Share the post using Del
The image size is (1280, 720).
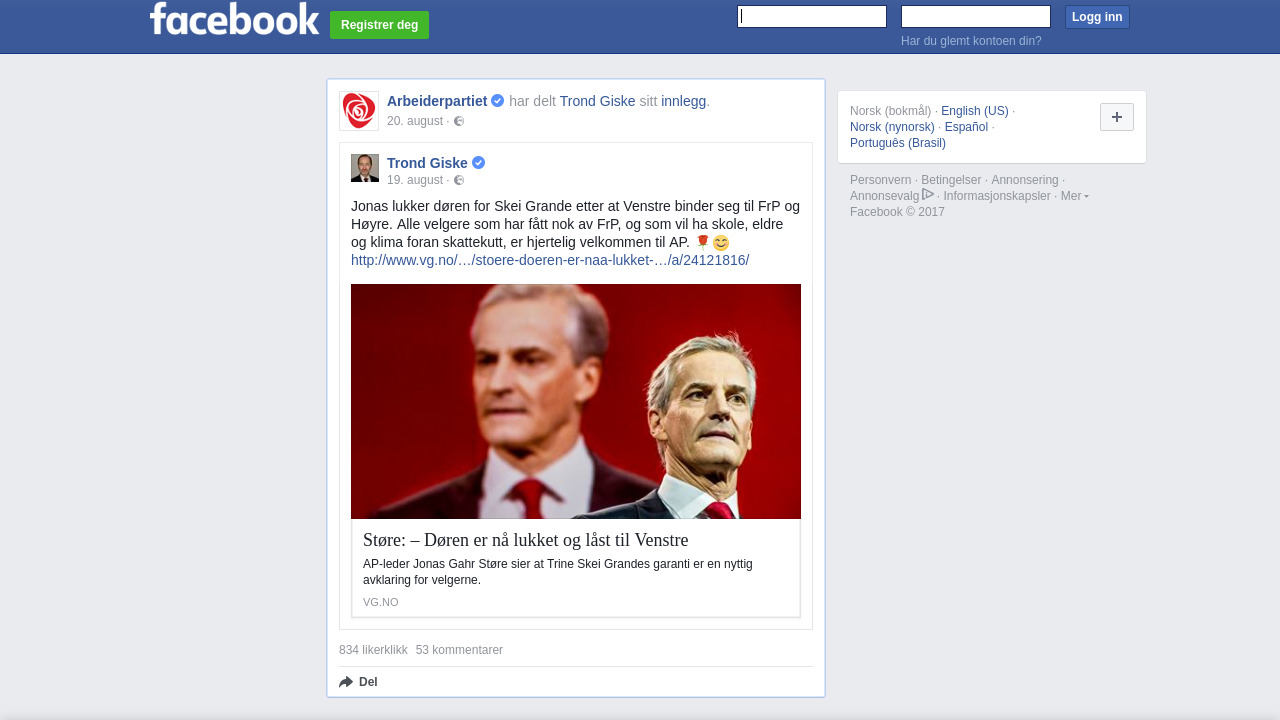point(358,682)
